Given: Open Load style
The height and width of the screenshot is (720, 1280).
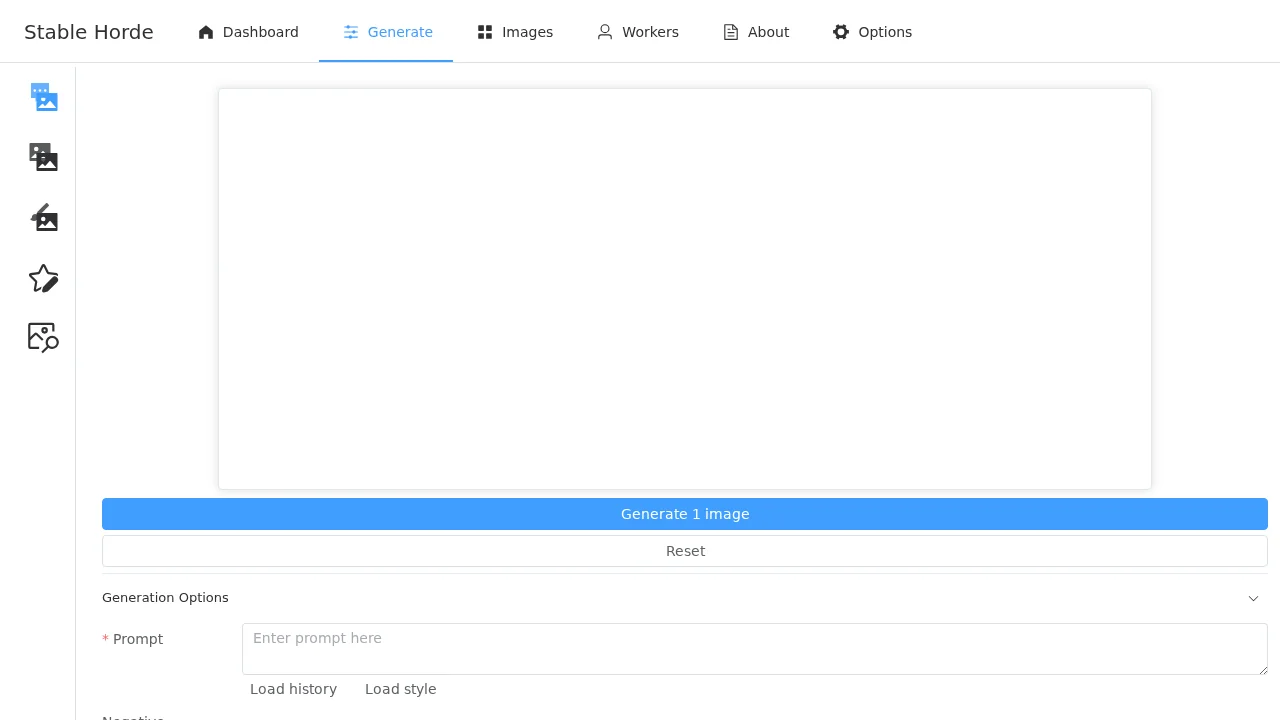Looking at the screenshot, I should coord(400,689).
